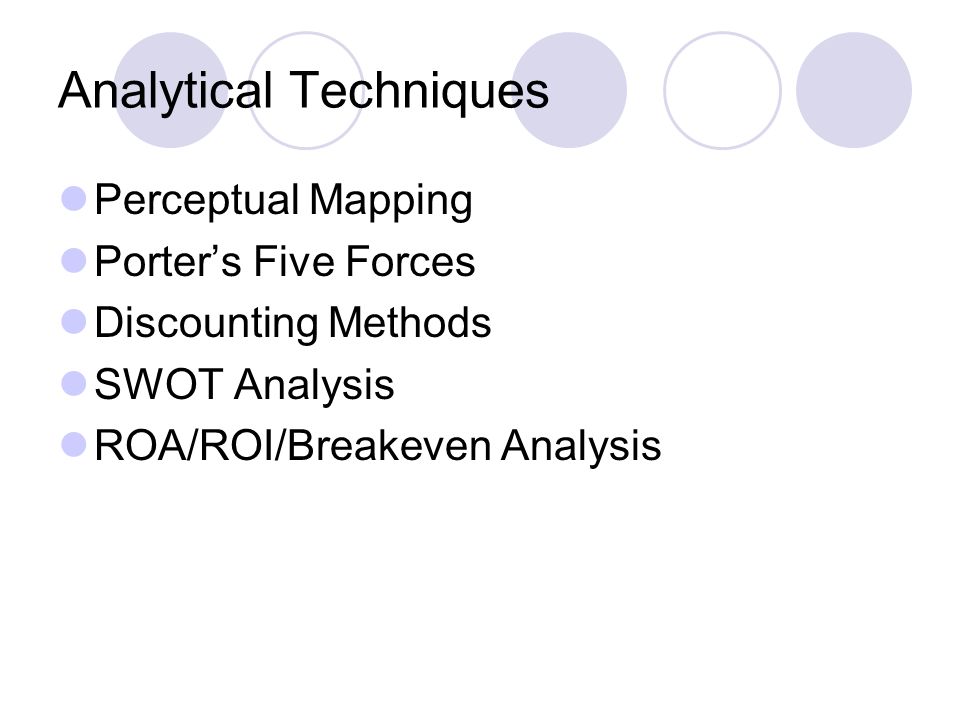Select the word Methods
The image size is (960, 720).
pos(410,322)
